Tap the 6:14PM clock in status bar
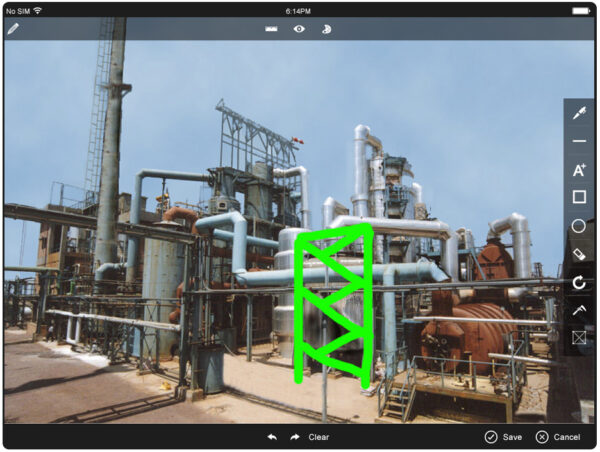 click(298, 11)
